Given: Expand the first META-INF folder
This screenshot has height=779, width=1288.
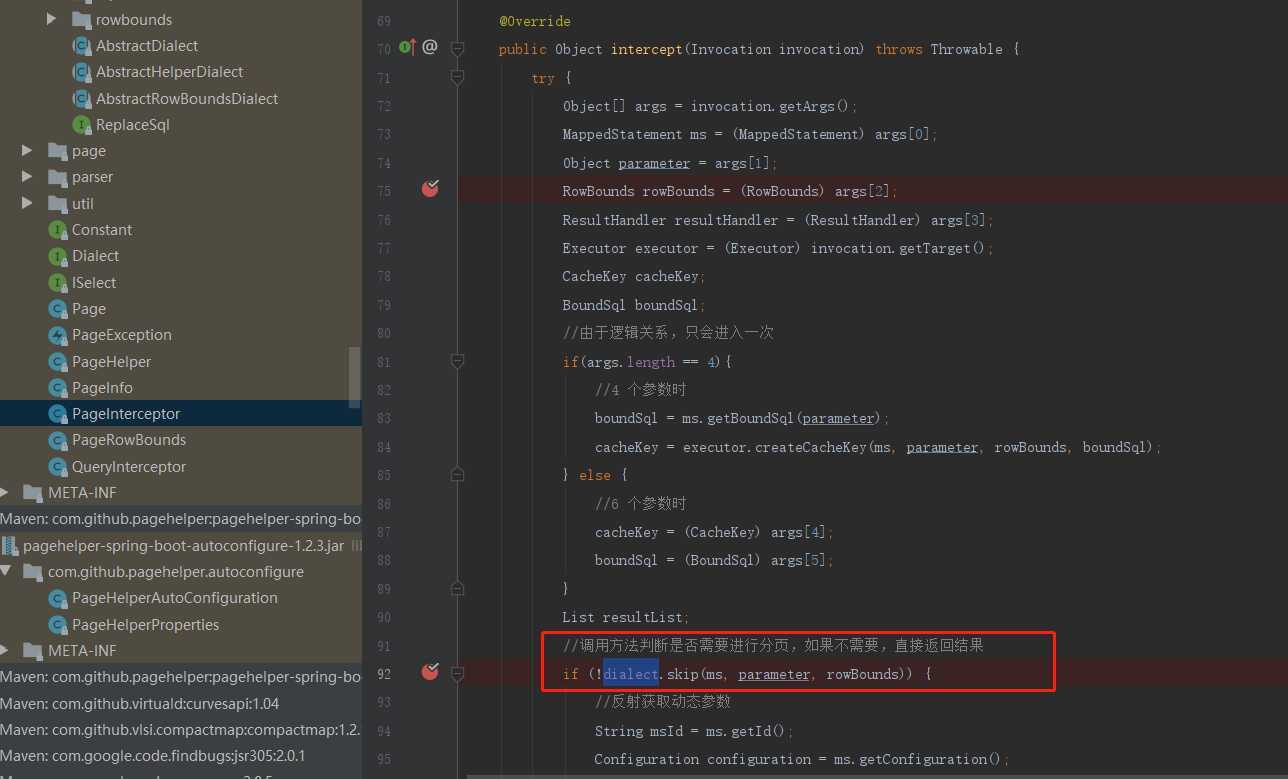Looking at the screenshot, I should tap(5, 492).
